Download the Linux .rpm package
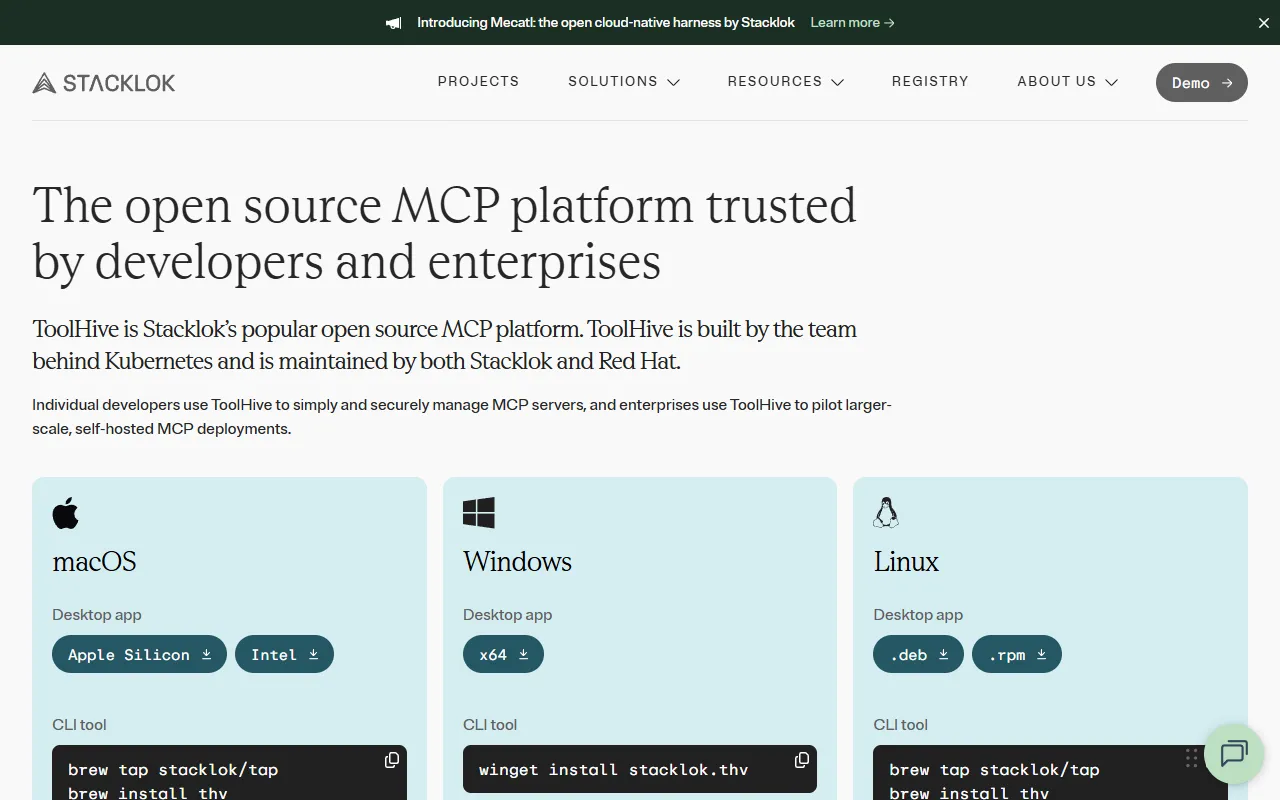The width and height of the screenshot is (1280, 800). [1017, 654]
